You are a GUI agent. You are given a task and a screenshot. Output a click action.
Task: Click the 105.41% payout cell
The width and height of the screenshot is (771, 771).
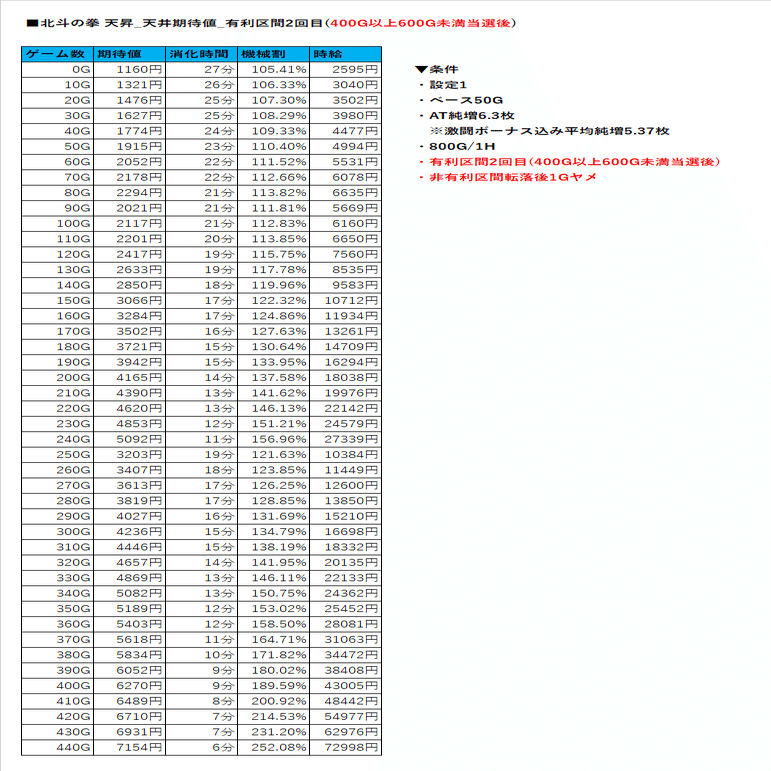[273, 69]
